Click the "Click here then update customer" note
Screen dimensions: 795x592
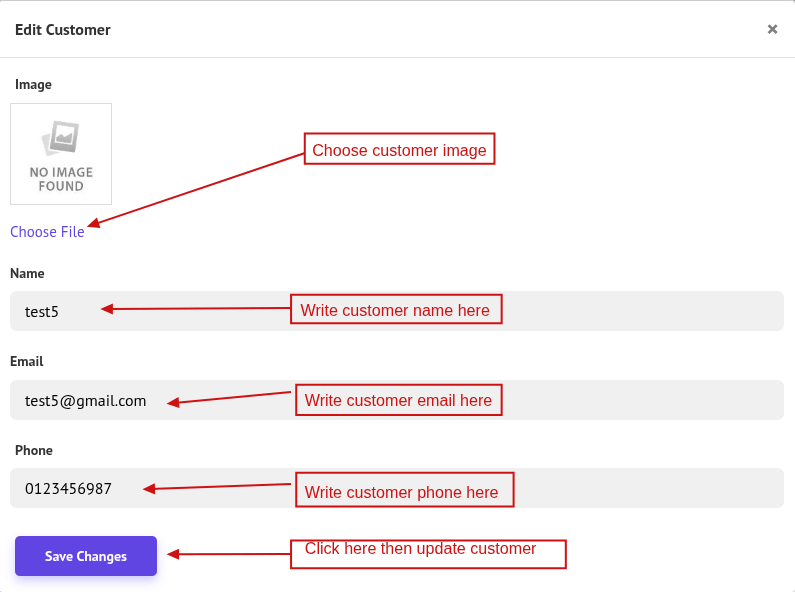coord(428,553)
